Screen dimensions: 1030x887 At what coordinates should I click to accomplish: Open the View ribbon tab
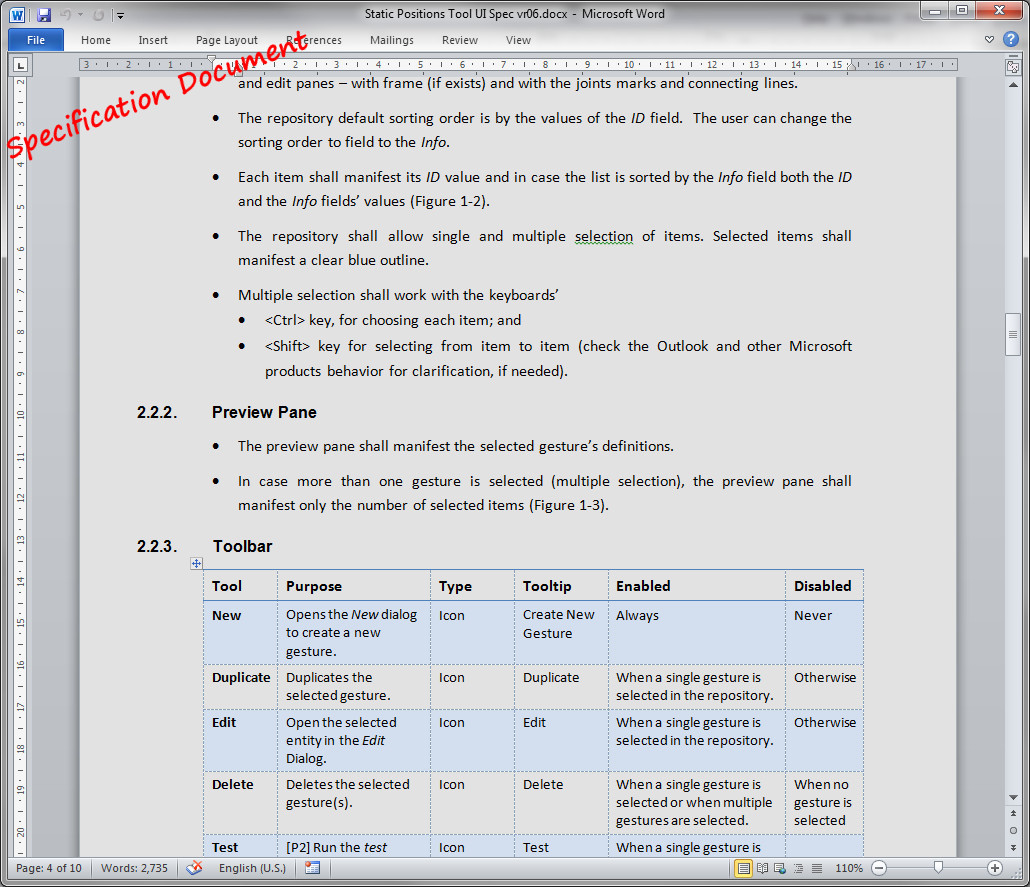point(518,40)
